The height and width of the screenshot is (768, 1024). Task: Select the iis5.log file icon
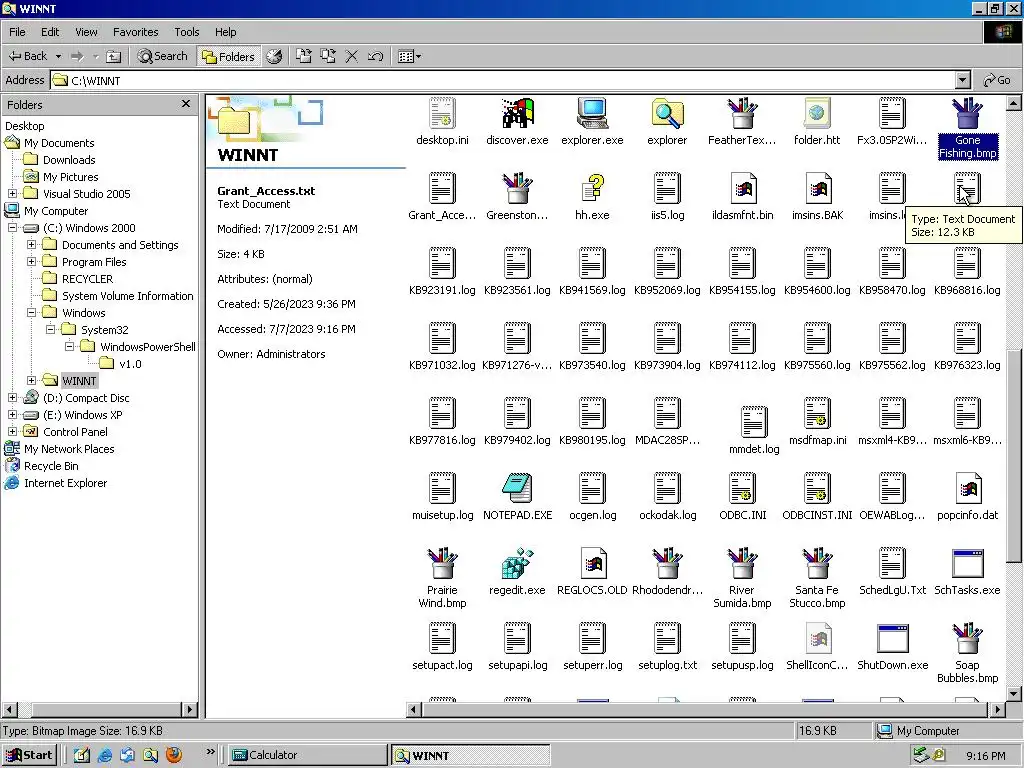tap(667, 188)
